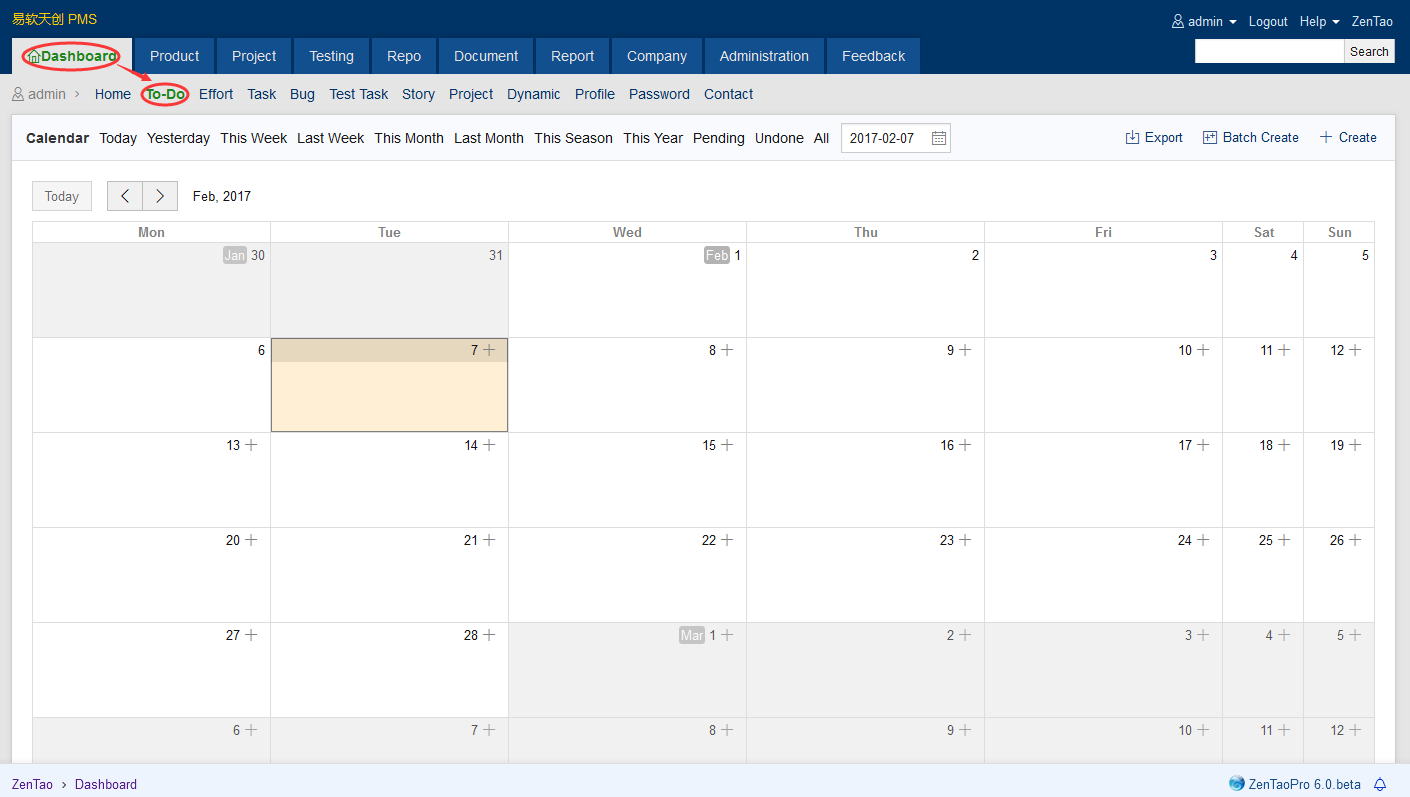Click plus icon on Feb 23 cell
The width and height of the screenshot is (1410, 797).
point(965,540)
